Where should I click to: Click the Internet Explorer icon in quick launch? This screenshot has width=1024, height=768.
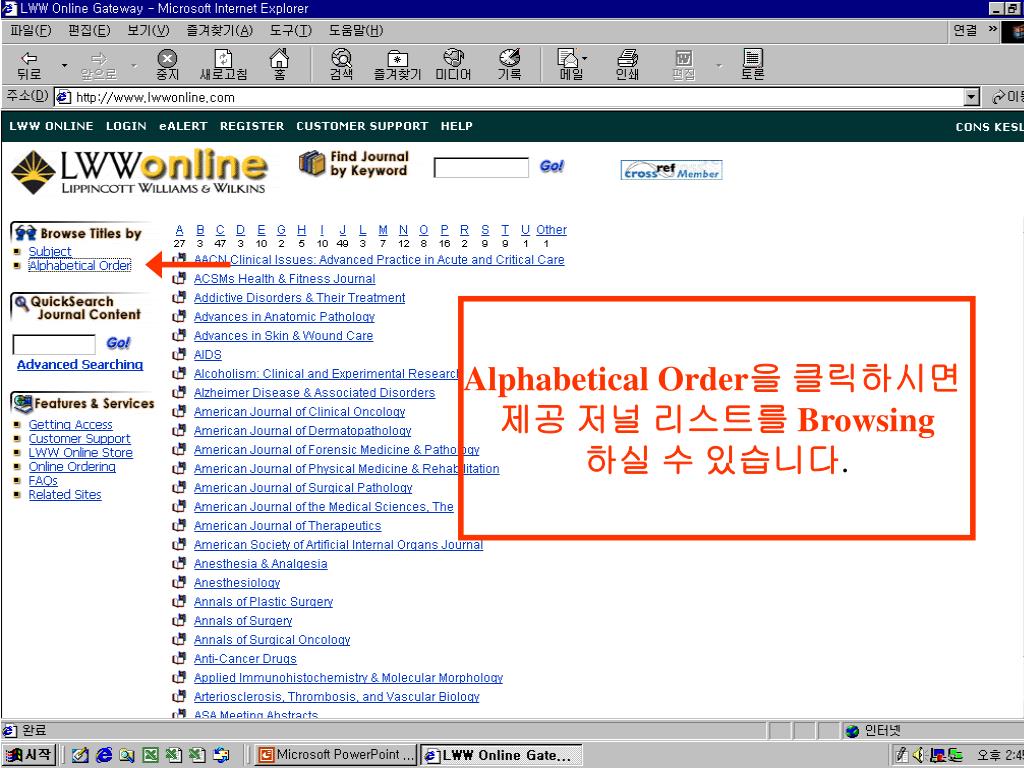click(104, 755)
